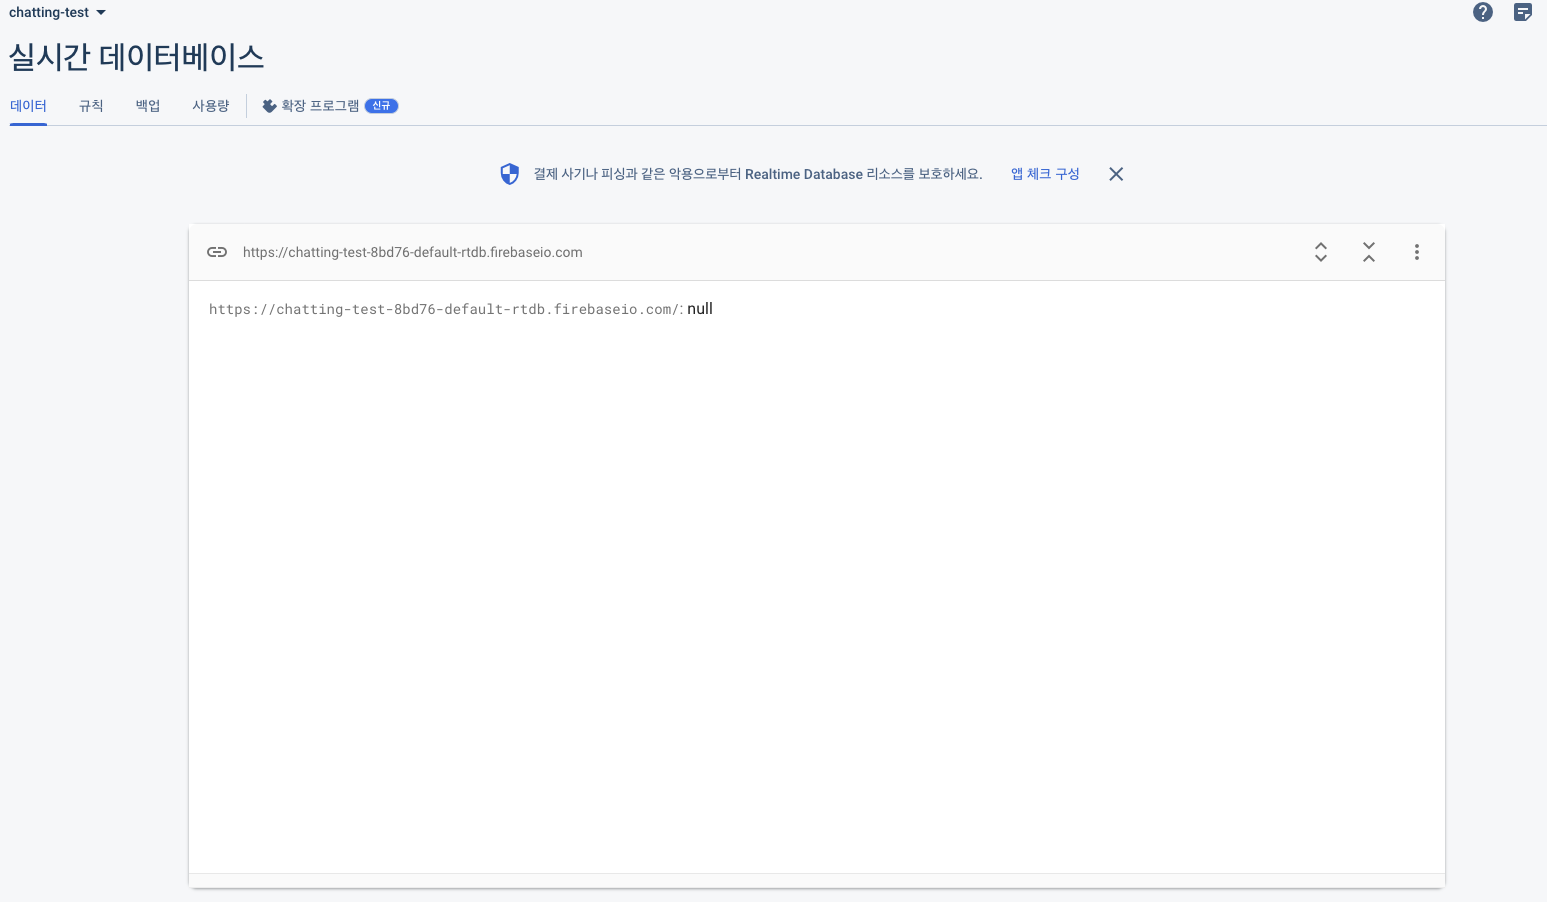Click the shield security icon in banner
Image resolution: width=1547 pixels, height=902 pixels.
click(x=510, y=174)
